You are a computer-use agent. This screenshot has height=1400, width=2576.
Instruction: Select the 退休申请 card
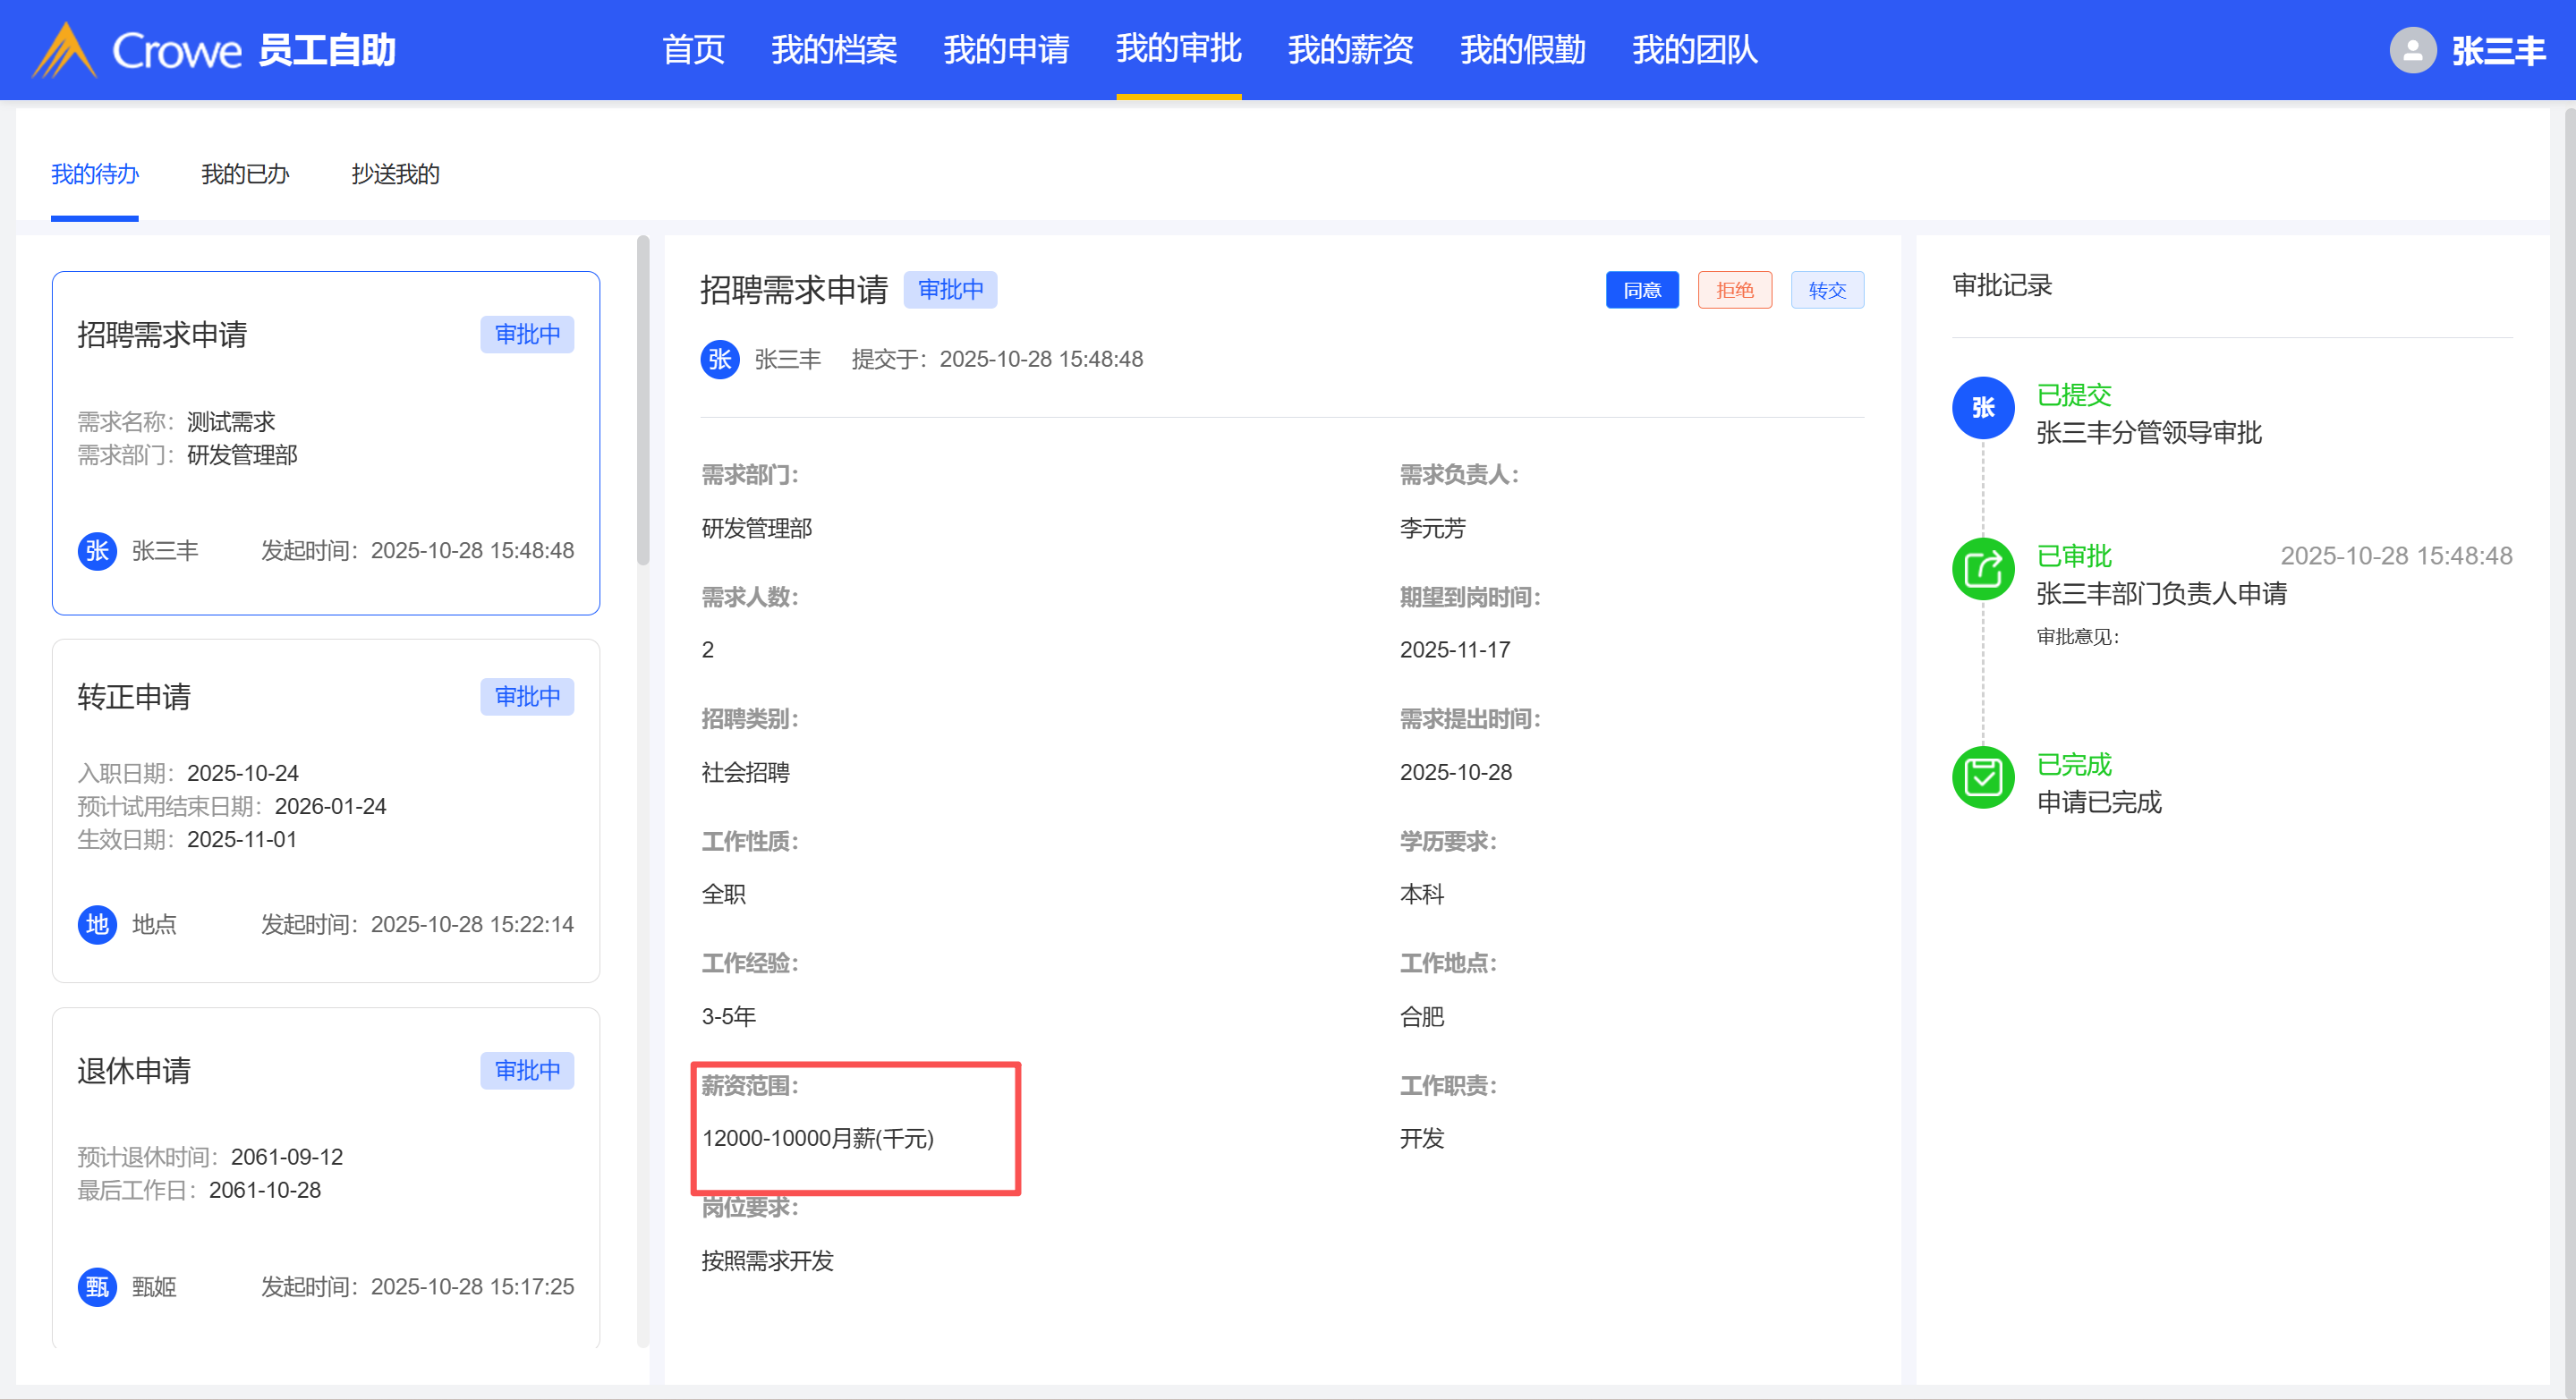pos(325,1175)
